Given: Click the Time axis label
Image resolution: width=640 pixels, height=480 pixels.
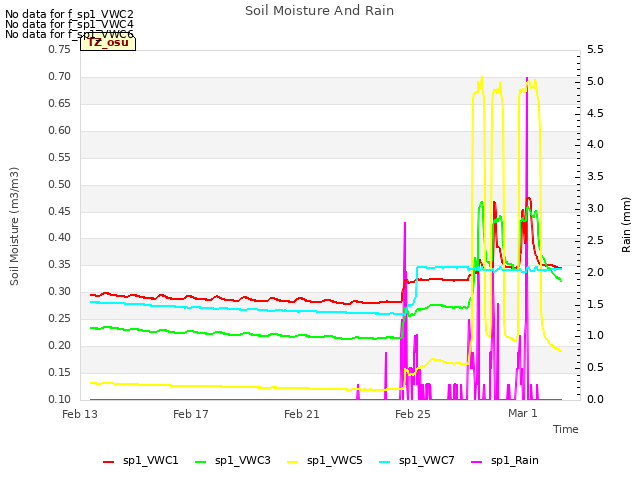Looking at the screenshot, I should point(566,429).
